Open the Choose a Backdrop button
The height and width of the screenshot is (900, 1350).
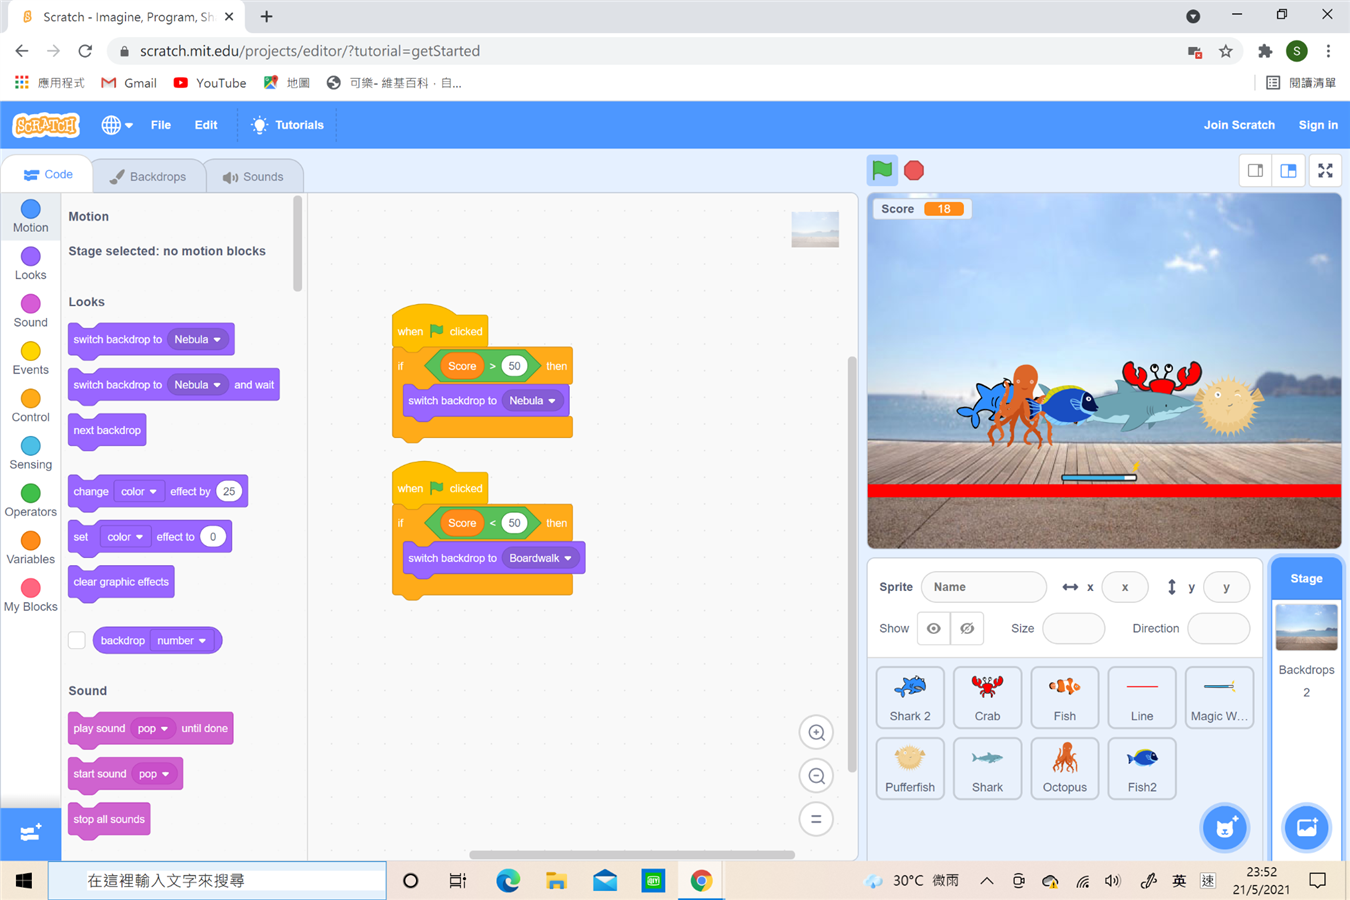[1306, 828]
